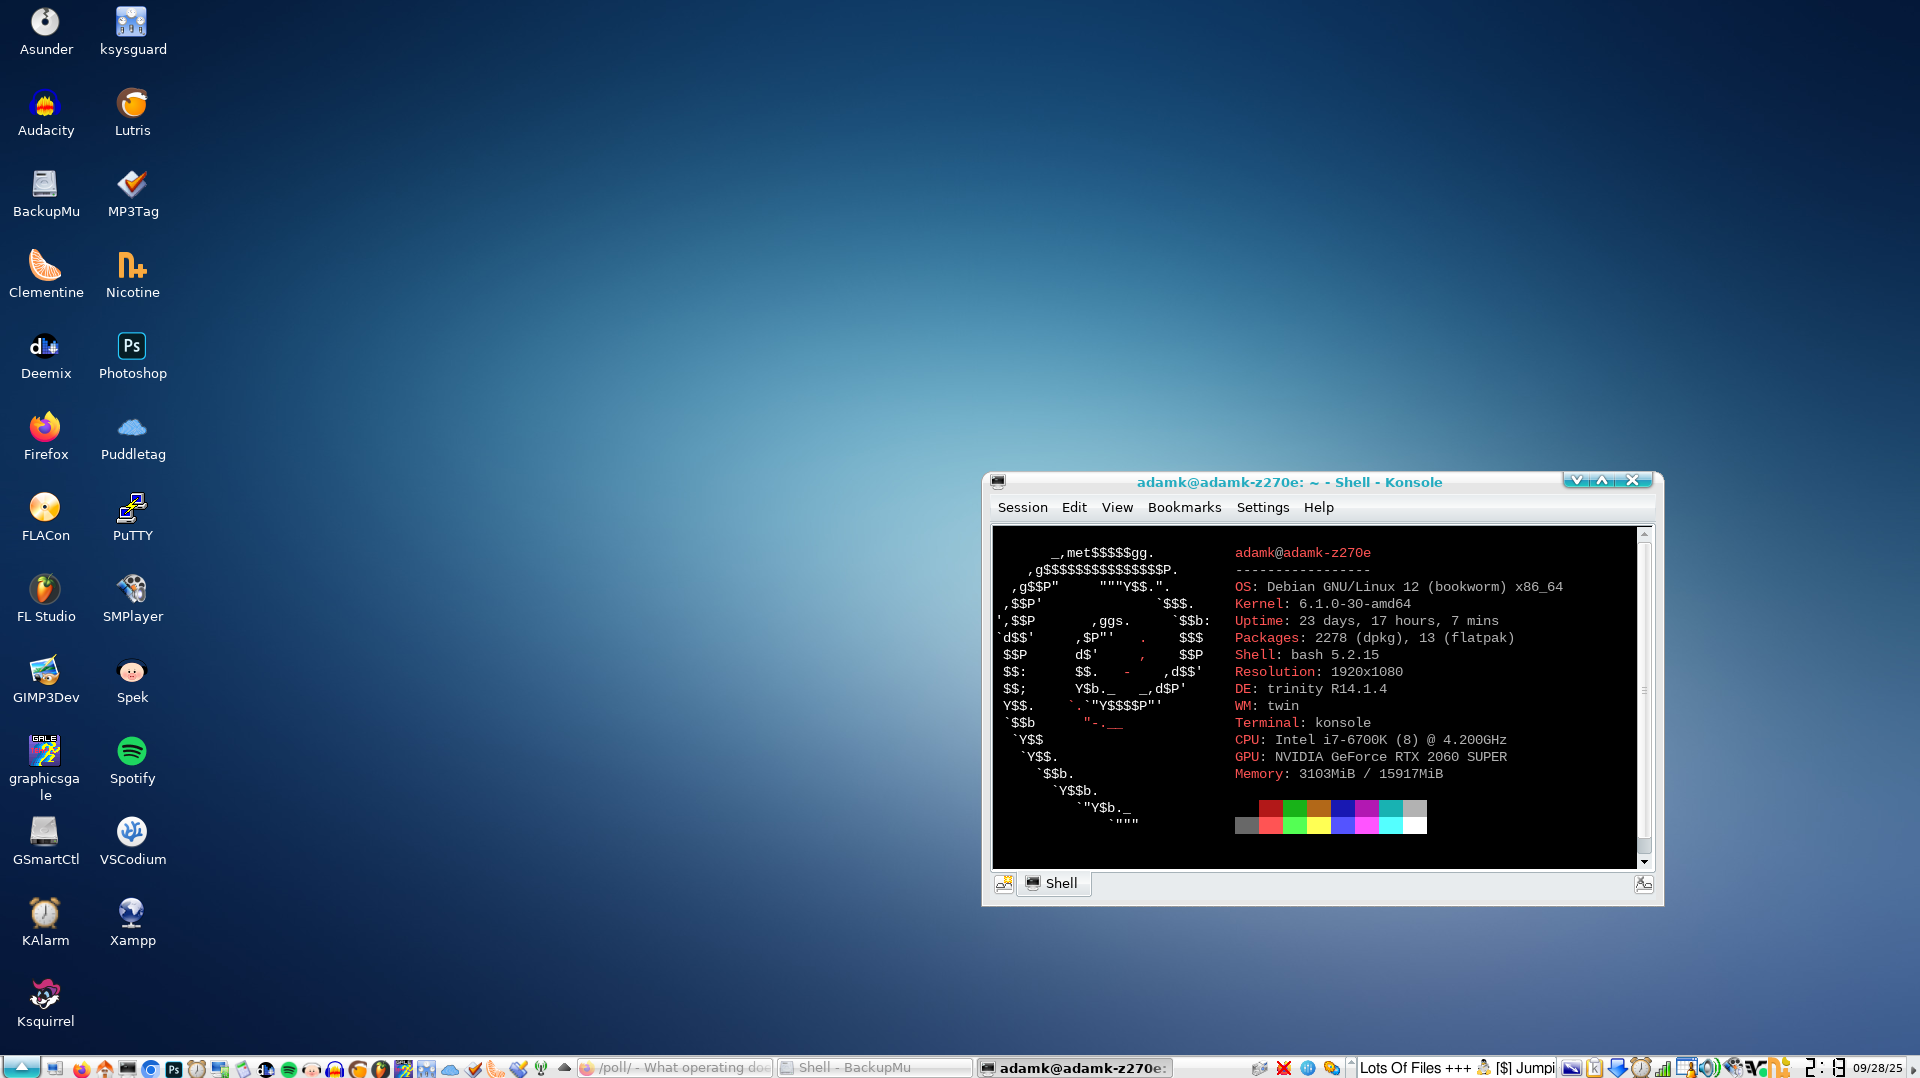This screenshot has width=1920, height=1078.
Task: Switch to the Shell tab
Action: (1054, 884)
